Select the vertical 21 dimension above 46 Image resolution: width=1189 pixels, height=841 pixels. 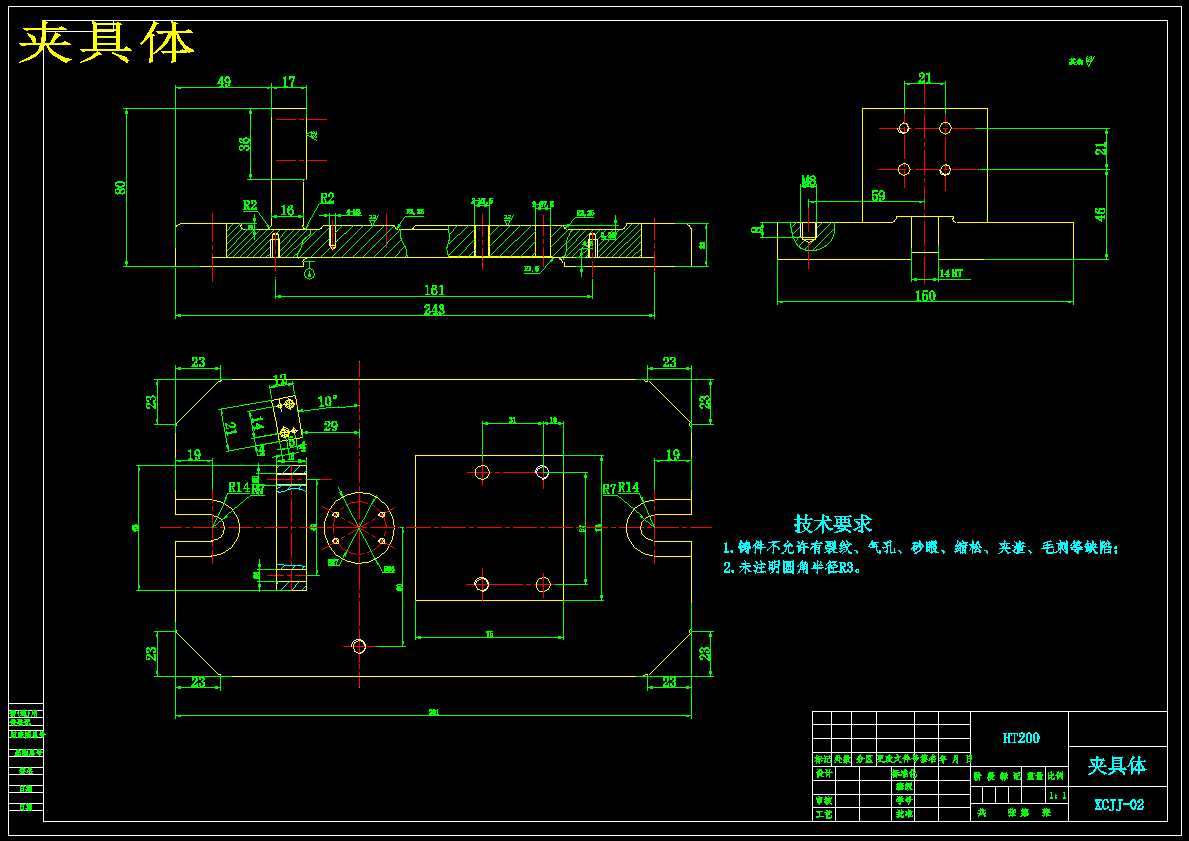1101,149
